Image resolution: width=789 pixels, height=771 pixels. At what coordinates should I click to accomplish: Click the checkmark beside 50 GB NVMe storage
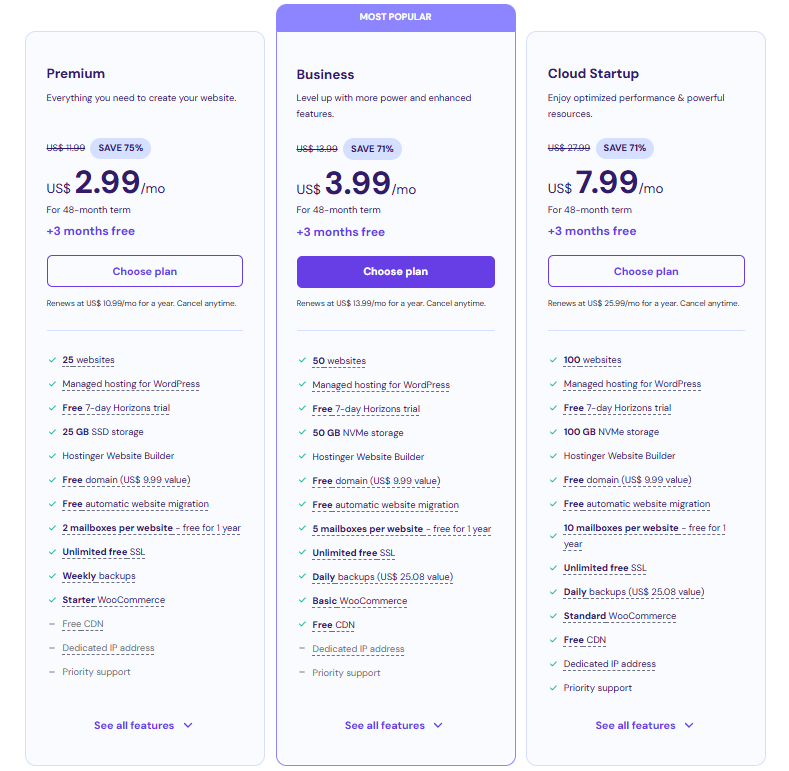click(302, 432)
